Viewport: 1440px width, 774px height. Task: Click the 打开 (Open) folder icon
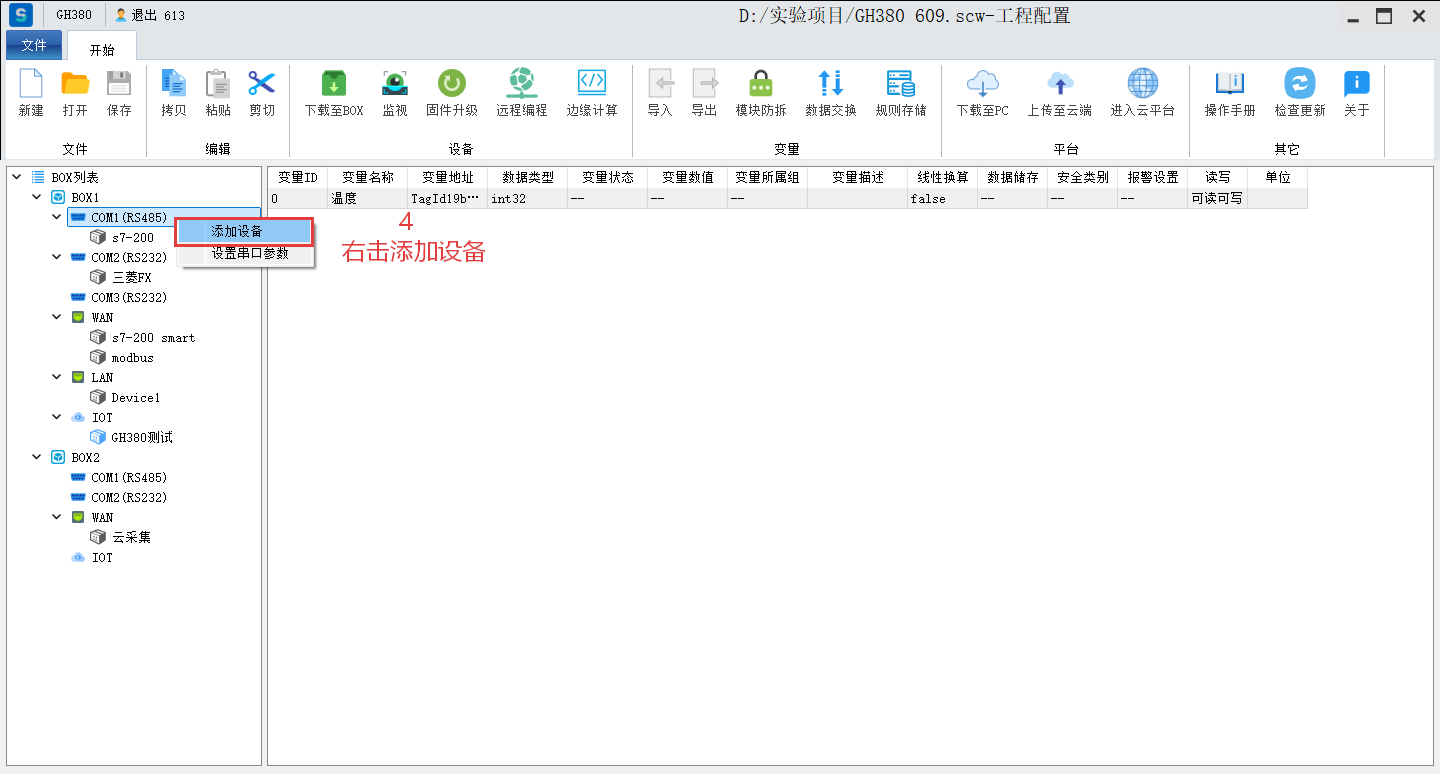tap(75, 84)
